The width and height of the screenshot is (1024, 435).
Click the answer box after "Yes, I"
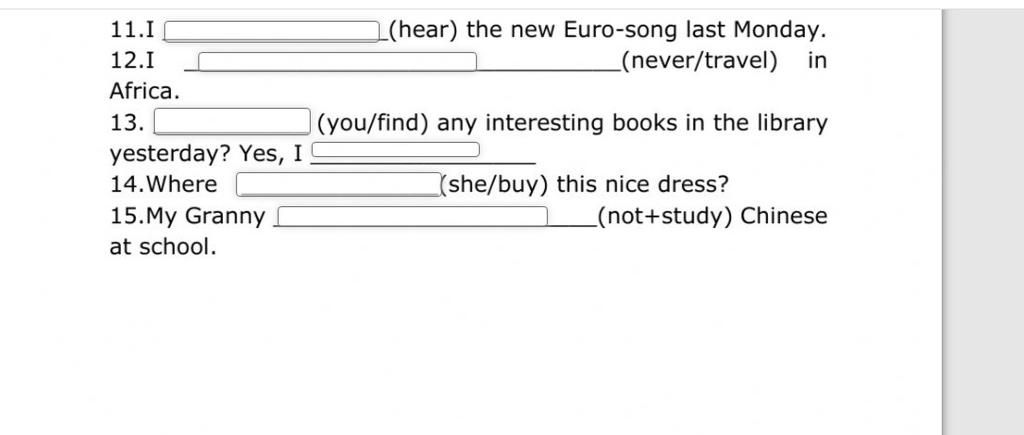tap(396, 150)
